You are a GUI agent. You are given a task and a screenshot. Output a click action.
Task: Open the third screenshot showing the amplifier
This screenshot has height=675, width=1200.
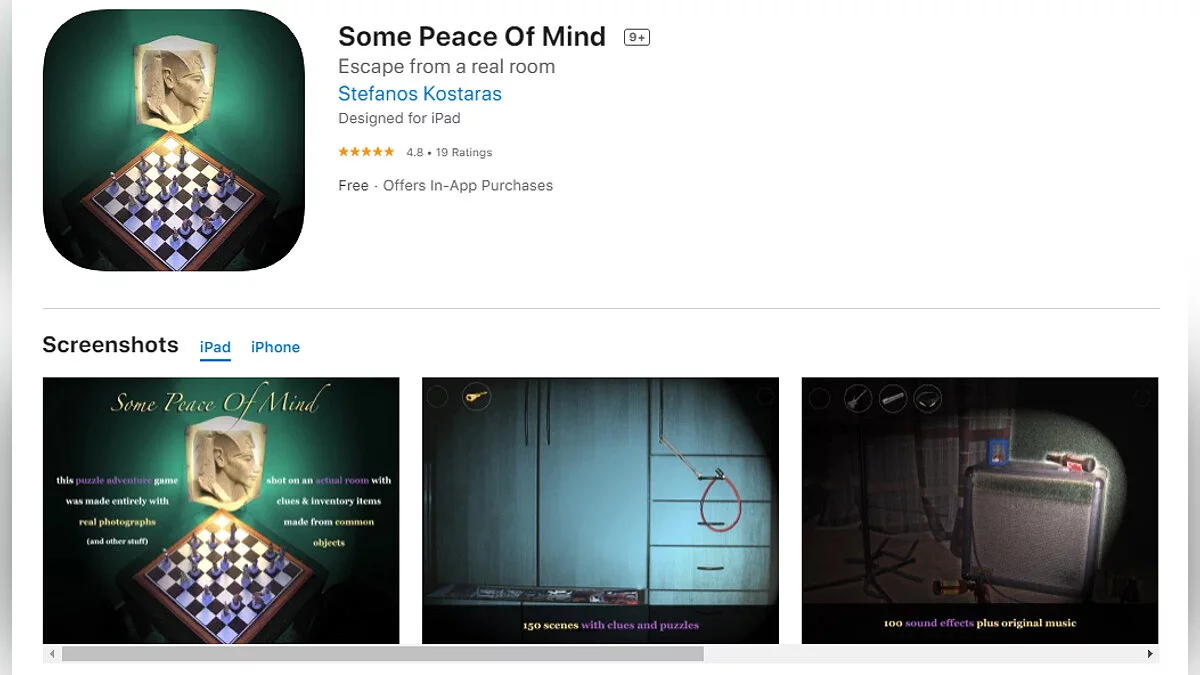980,510
